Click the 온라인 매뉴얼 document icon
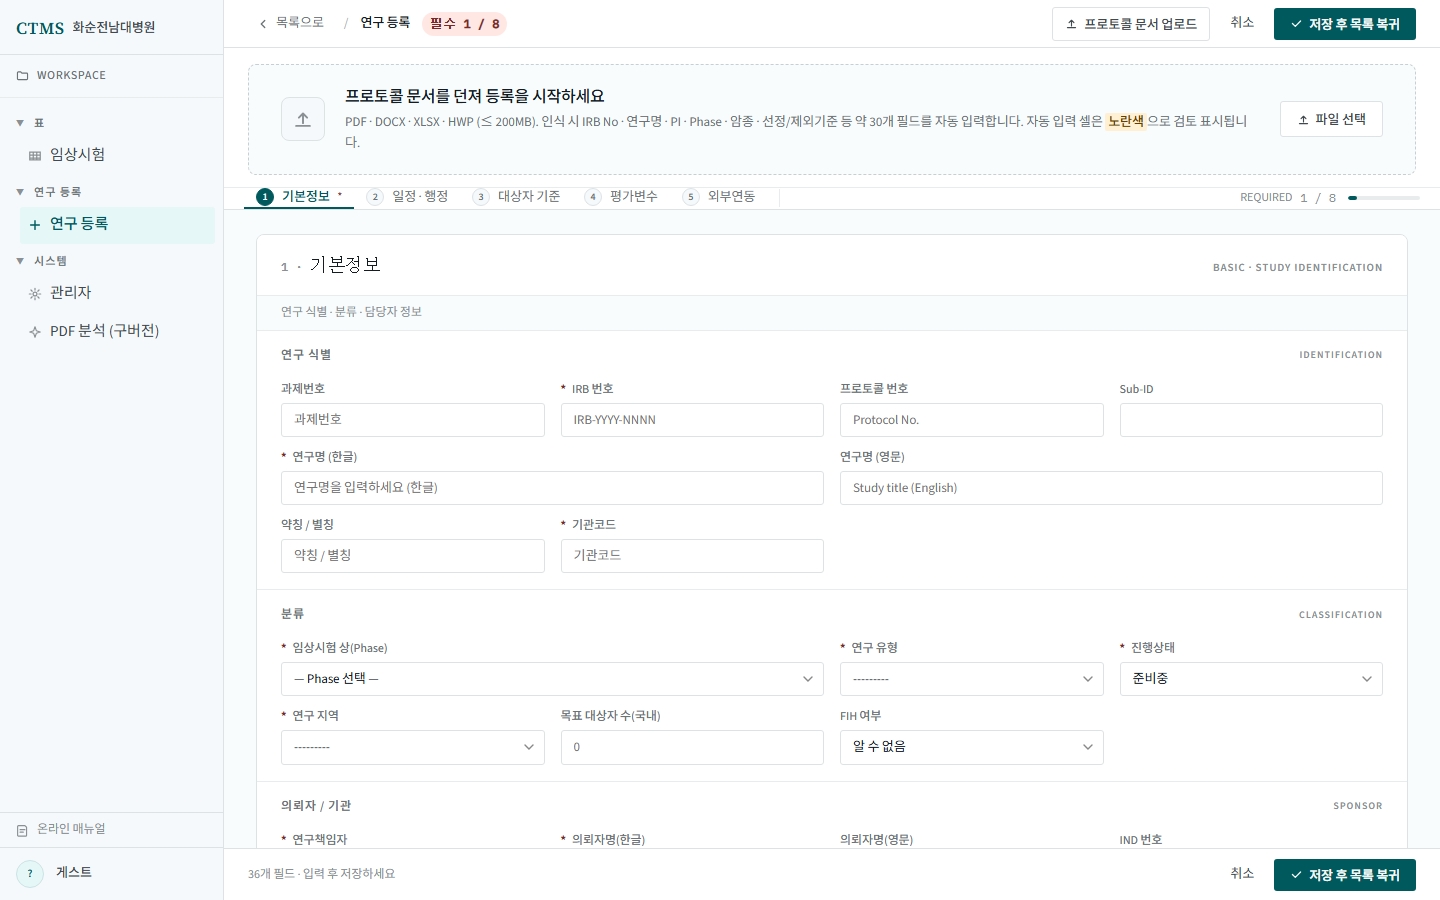Image resolution: width=1440 pixels, height=900 pixels. pyautogui.click(x=22, y=830)
